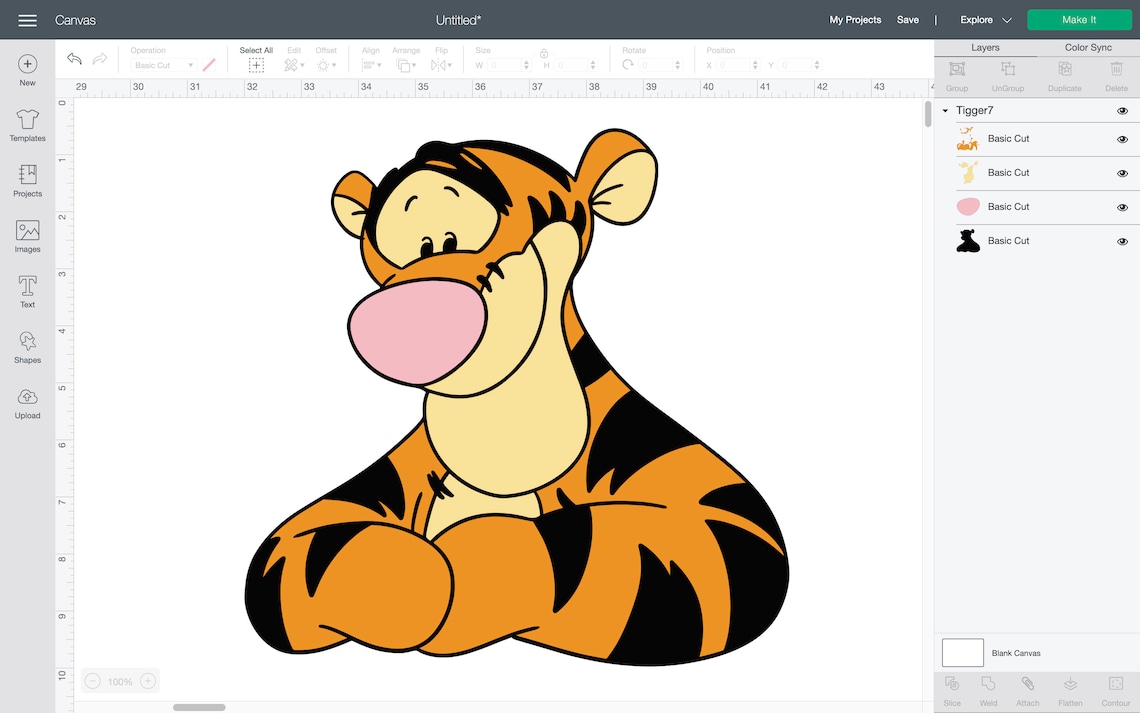Switch to the Color Sync tab

pos(1085,47)
